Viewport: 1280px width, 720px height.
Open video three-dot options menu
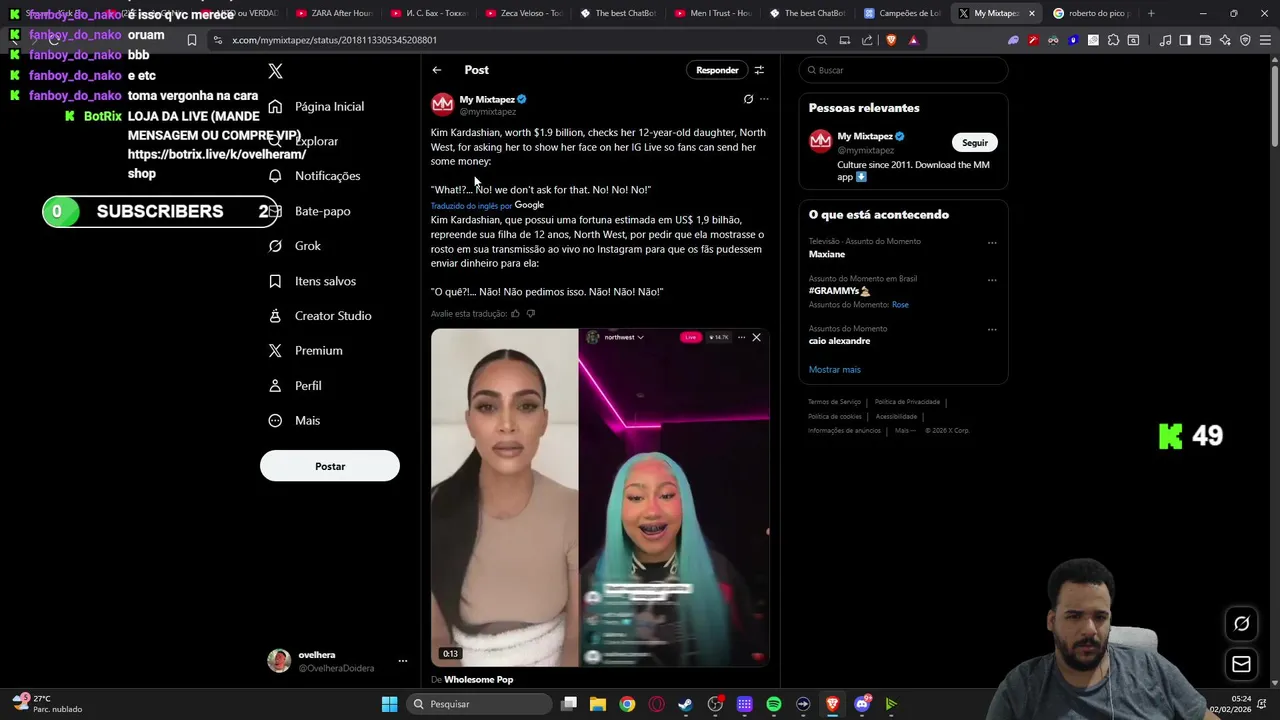point(741,337)
